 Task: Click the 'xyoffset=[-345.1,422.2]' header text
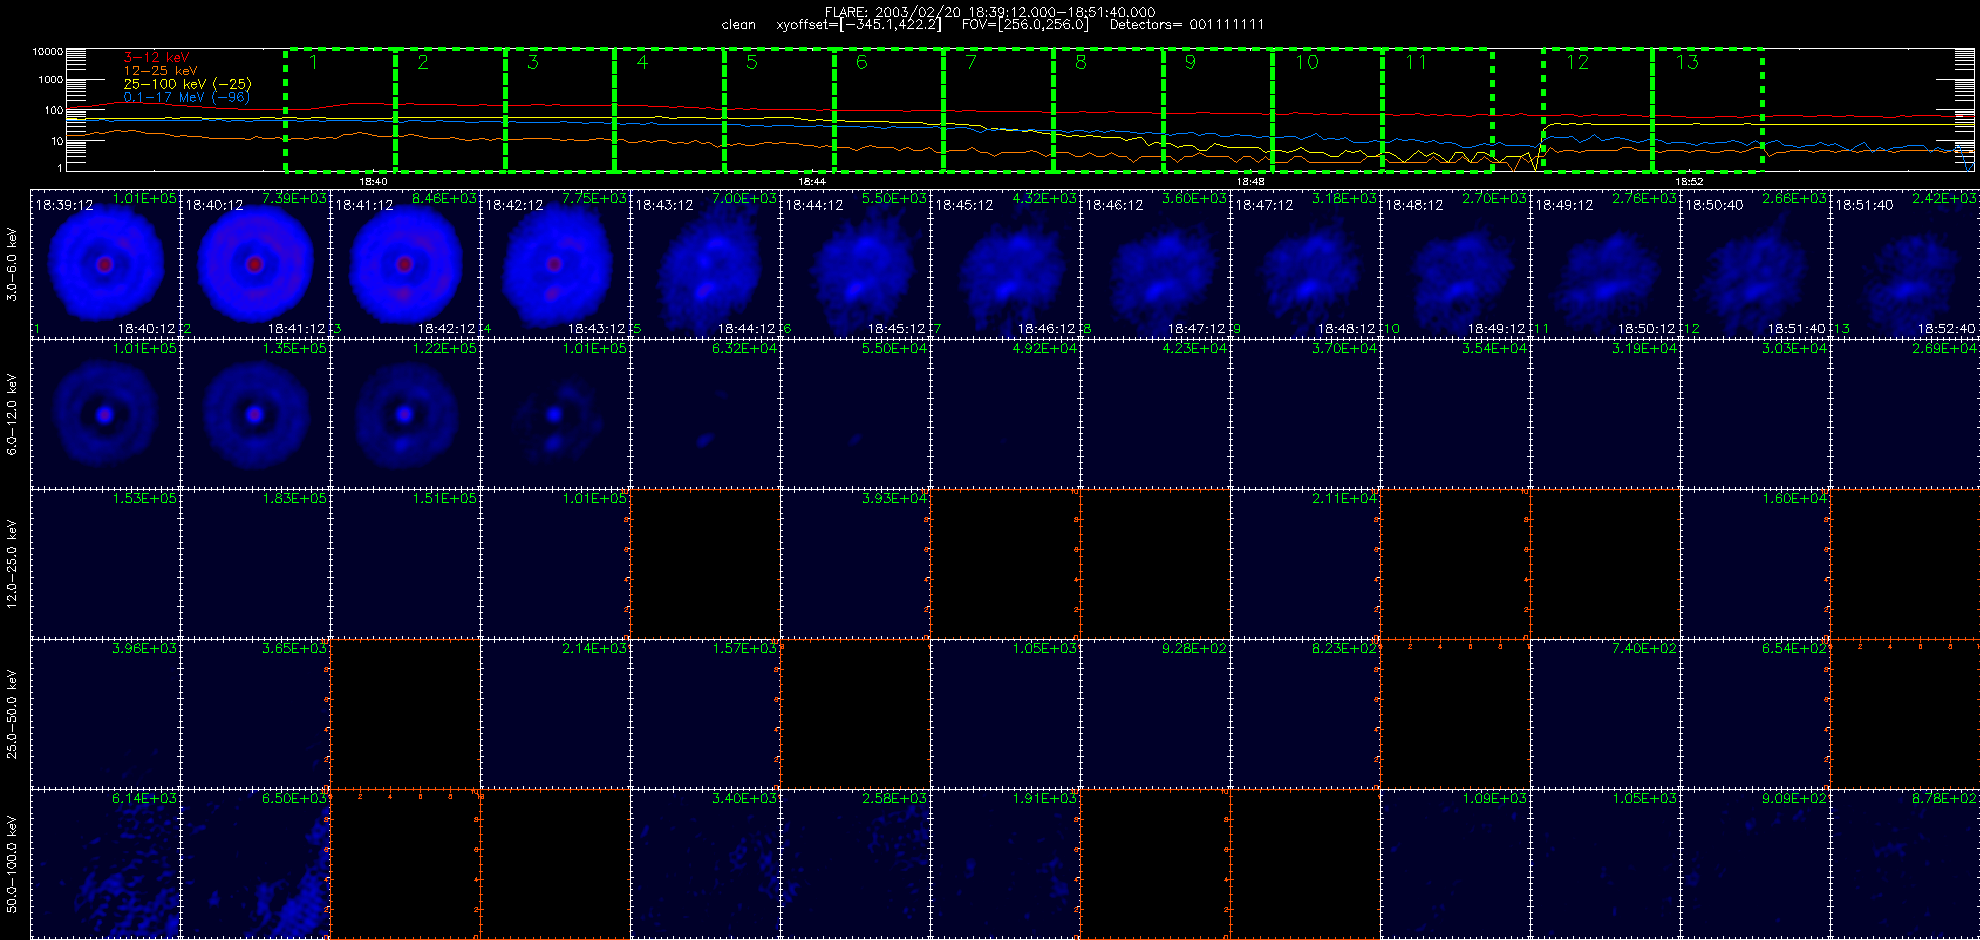pyautogui.click(x=859, y=25)
